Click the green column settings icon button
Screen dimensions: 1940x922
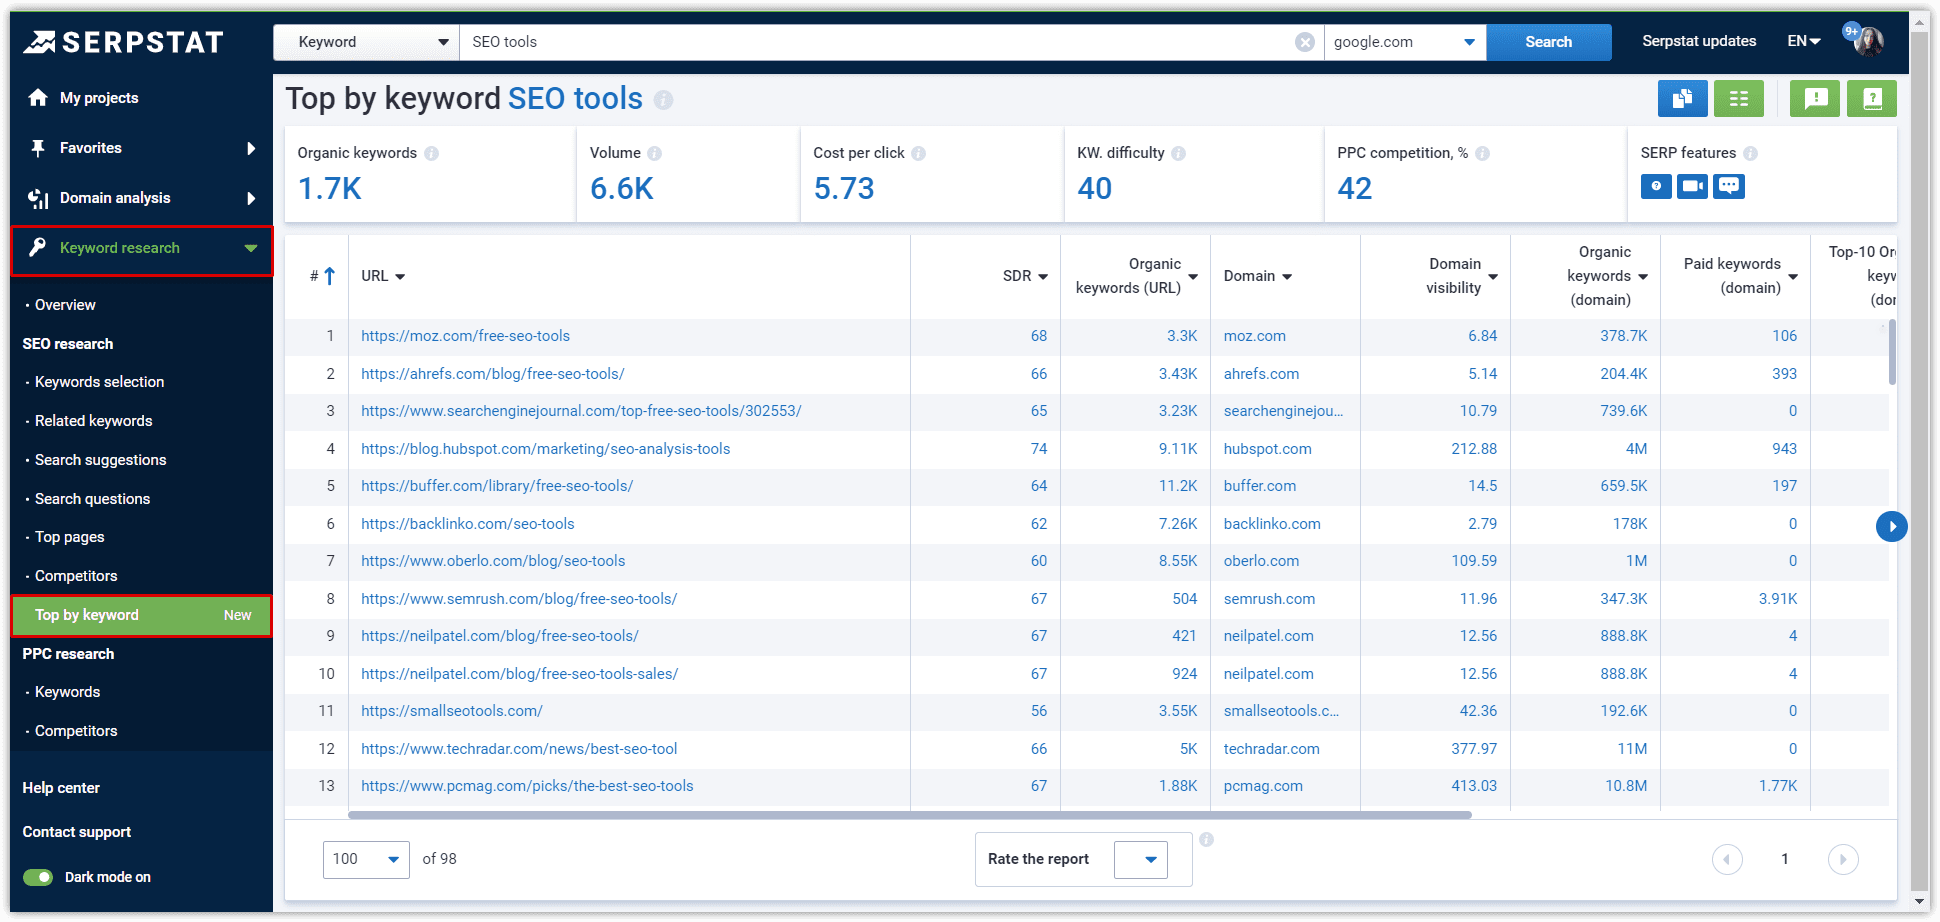pos(1739,98)
